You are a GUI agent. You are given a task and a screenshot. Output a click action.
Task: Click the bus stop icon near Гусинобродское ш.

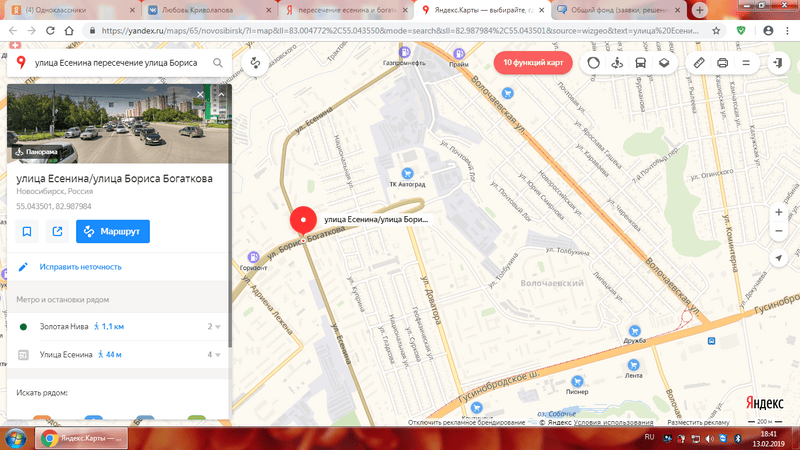point(711,341)
